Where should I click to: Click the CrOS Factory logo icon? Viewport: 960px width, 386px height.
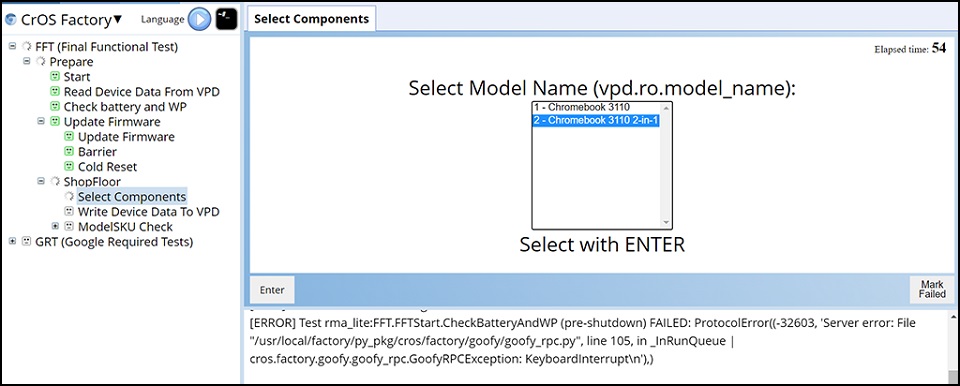pos(10,20)
